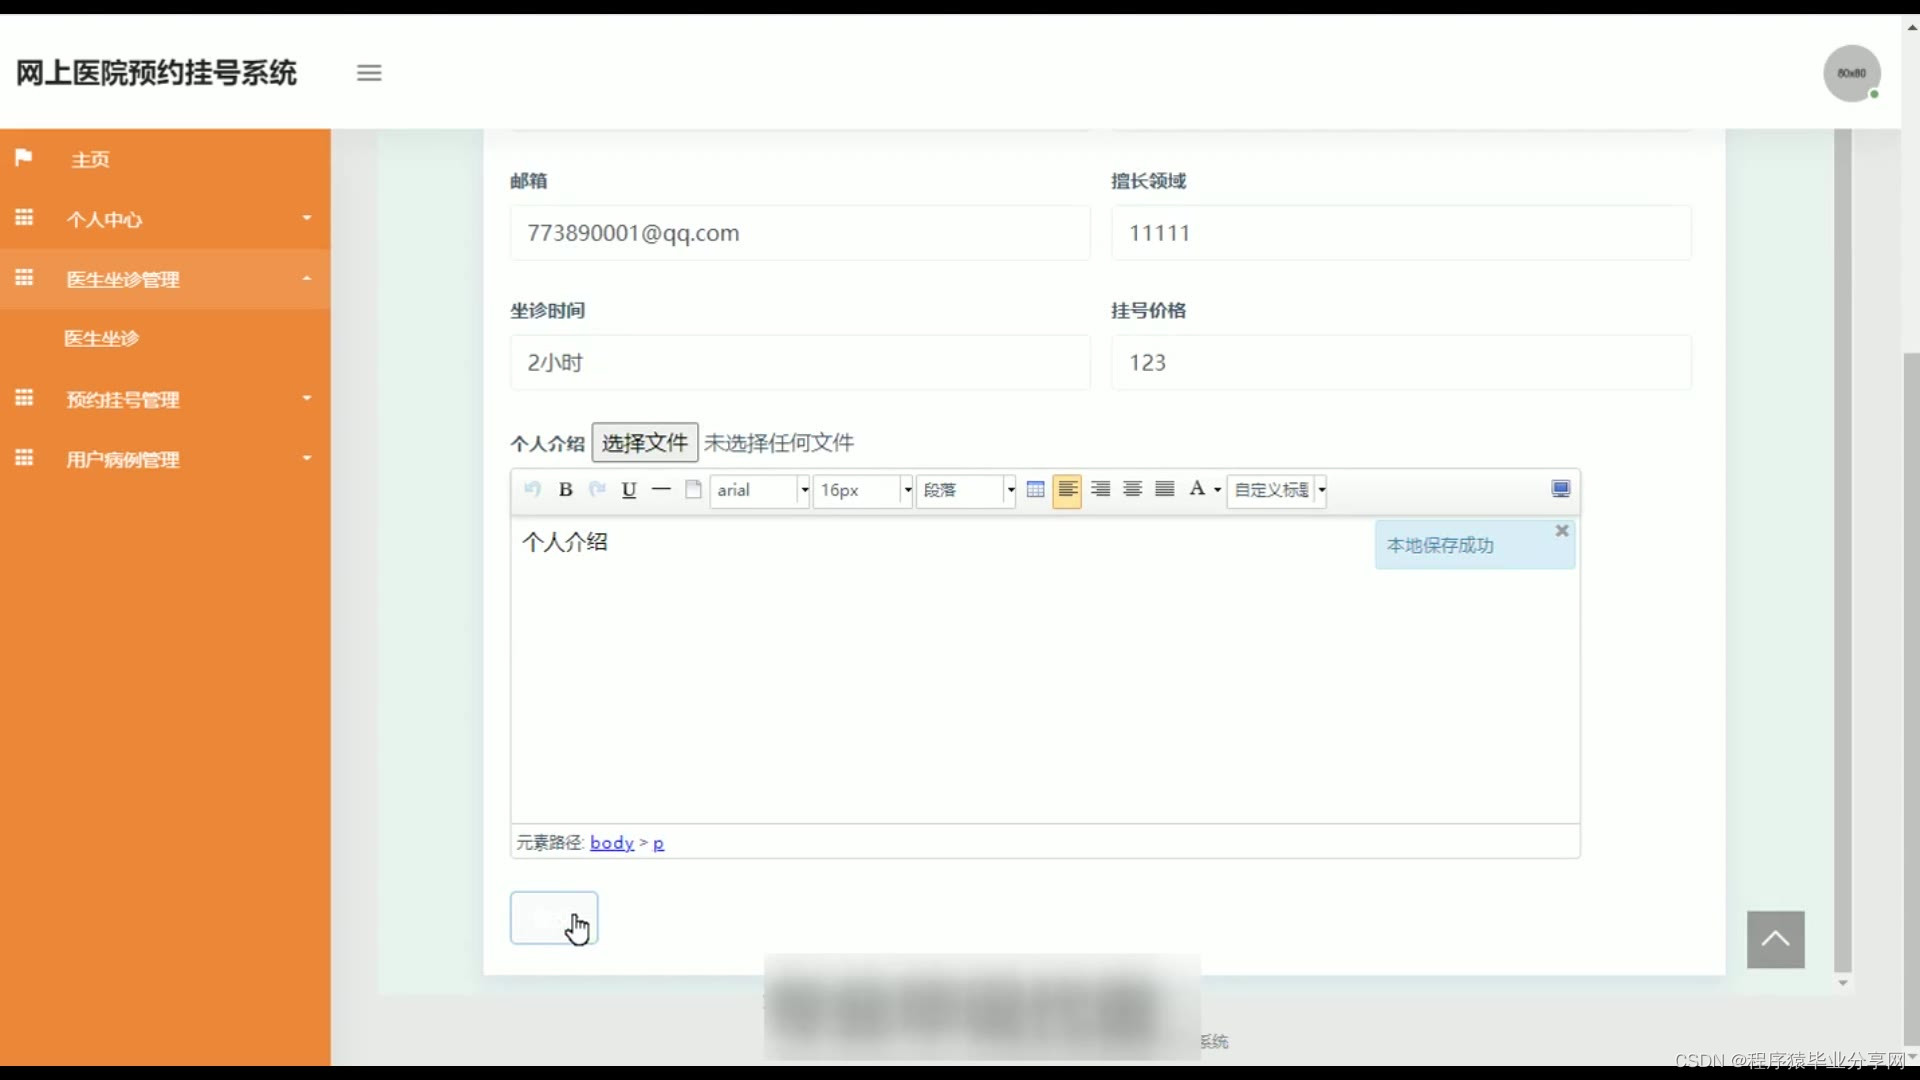Open font color picker arrow

point(1217,490)
